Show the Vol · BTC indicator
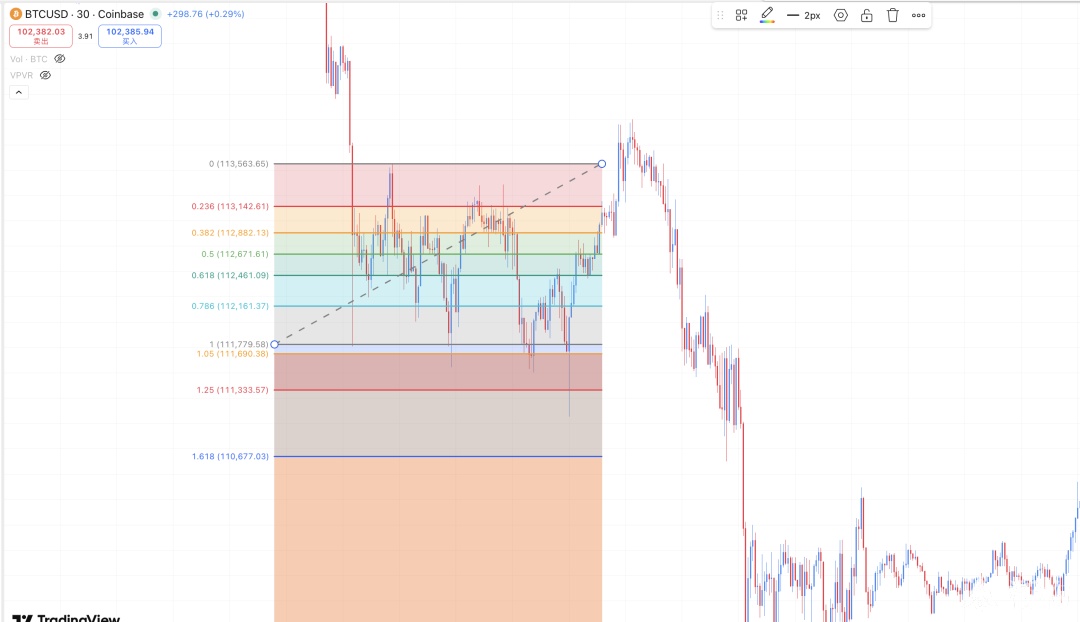 click(x=60, y=59)
